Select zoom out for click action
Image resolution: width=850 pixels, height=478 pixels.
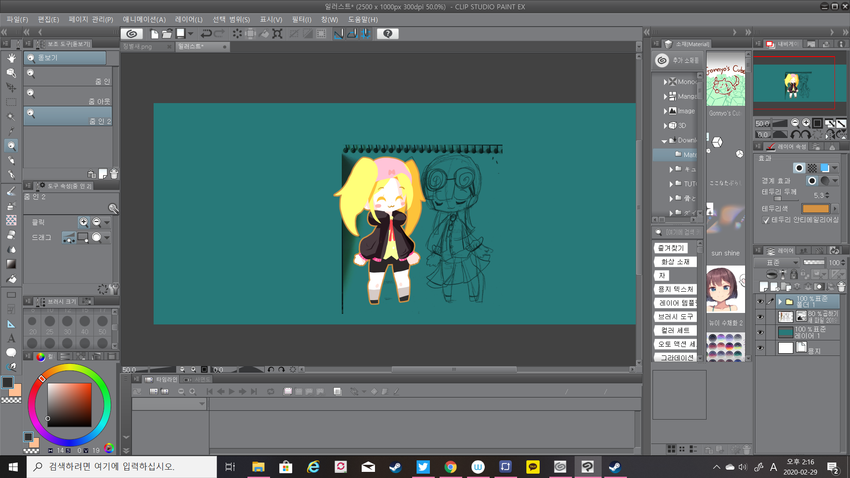point(96,222)
